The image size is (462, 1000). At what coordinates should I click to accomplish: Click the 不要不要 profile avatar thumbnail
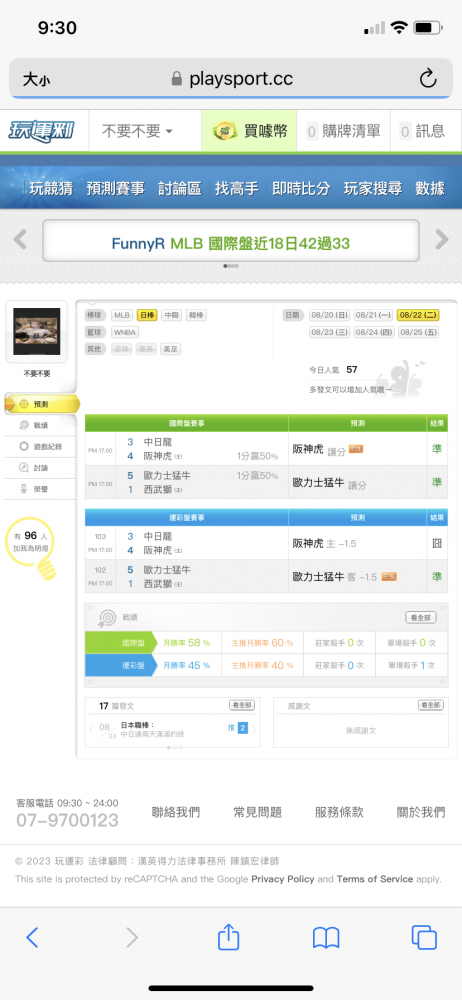point(37,332)
